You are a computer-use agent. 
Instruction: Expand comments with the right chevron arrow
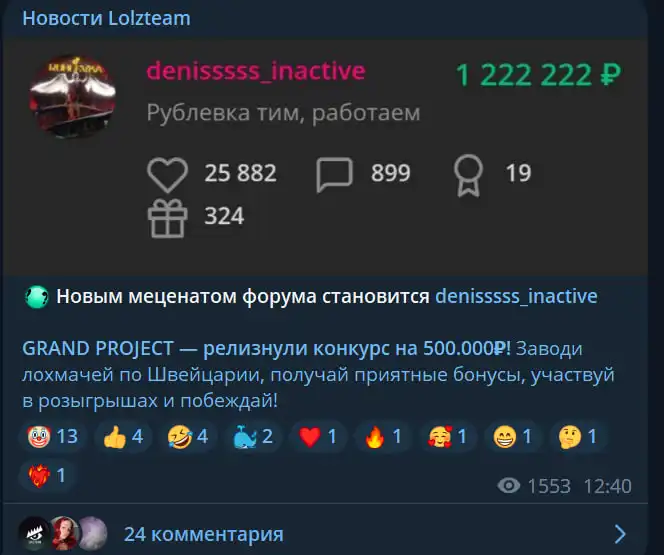[620, 534]
